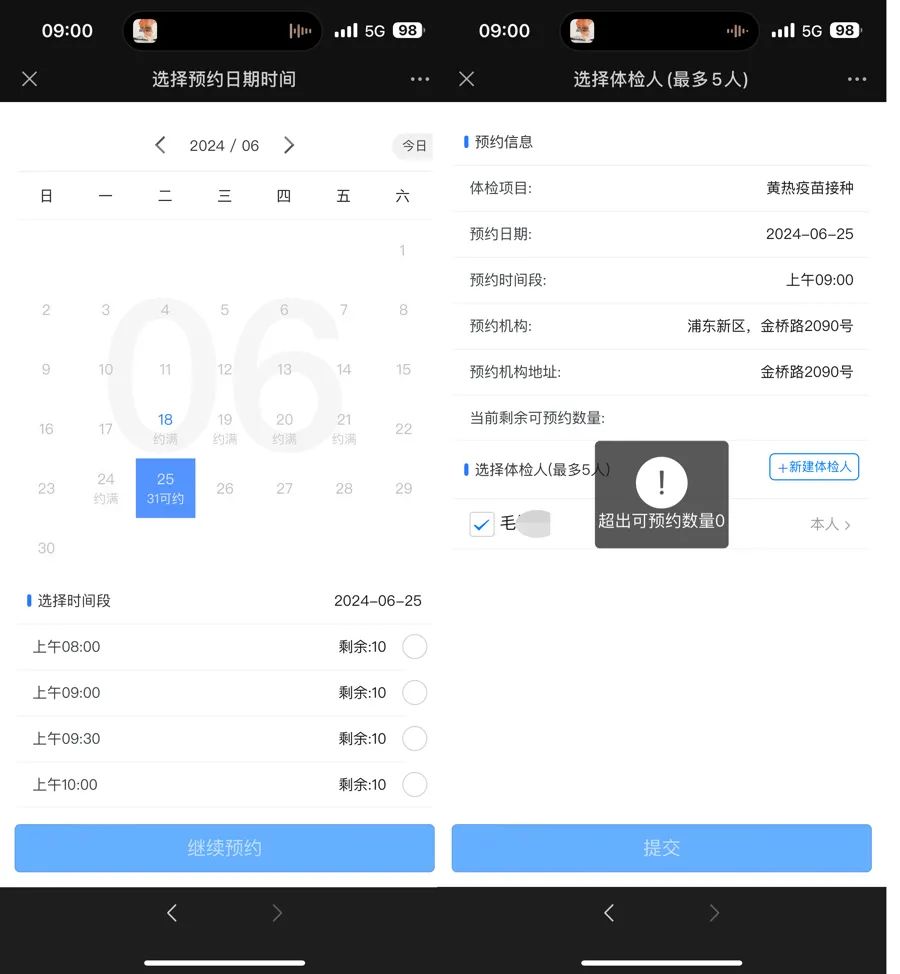Select June 25 with 31可约
This screenshot has width=900, height=974.
(x=165, y=488)
